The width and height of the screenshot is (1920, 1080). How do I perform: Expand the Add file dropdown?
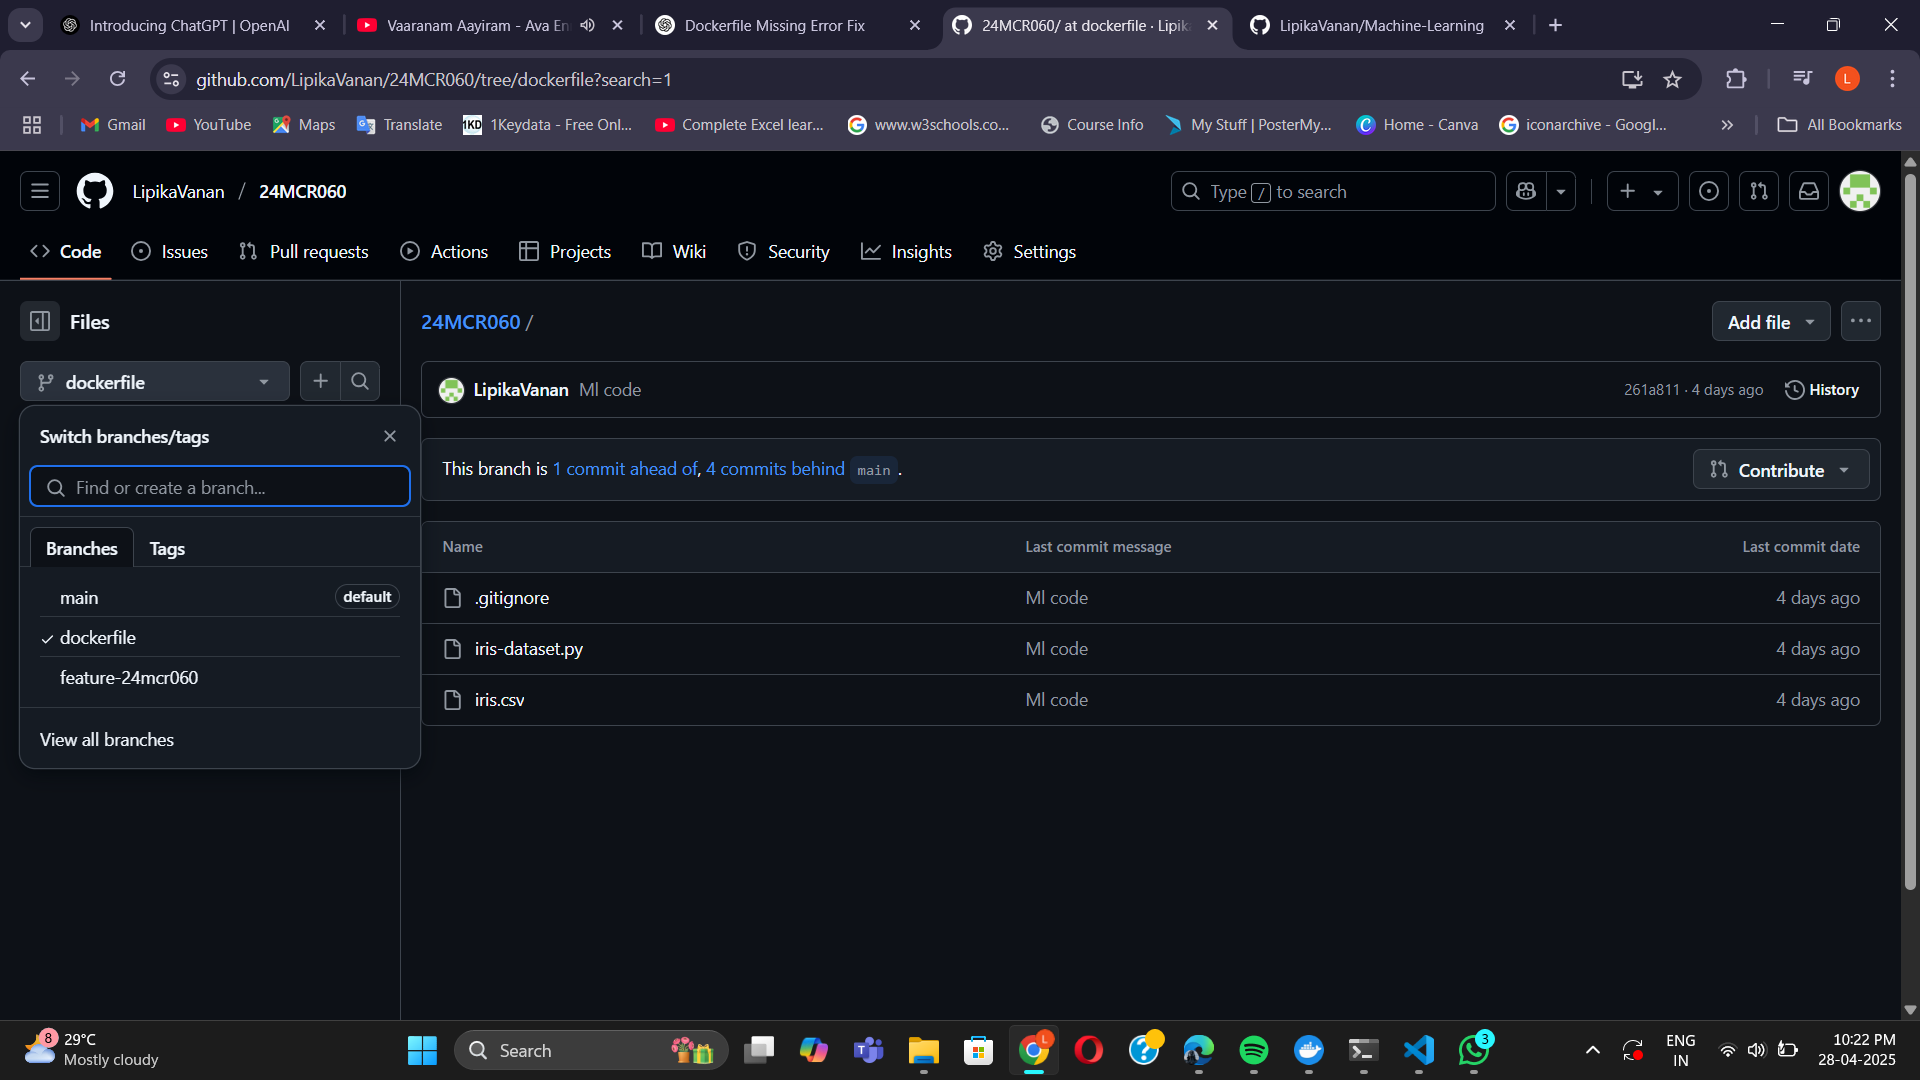click(x=1771, y=322)
